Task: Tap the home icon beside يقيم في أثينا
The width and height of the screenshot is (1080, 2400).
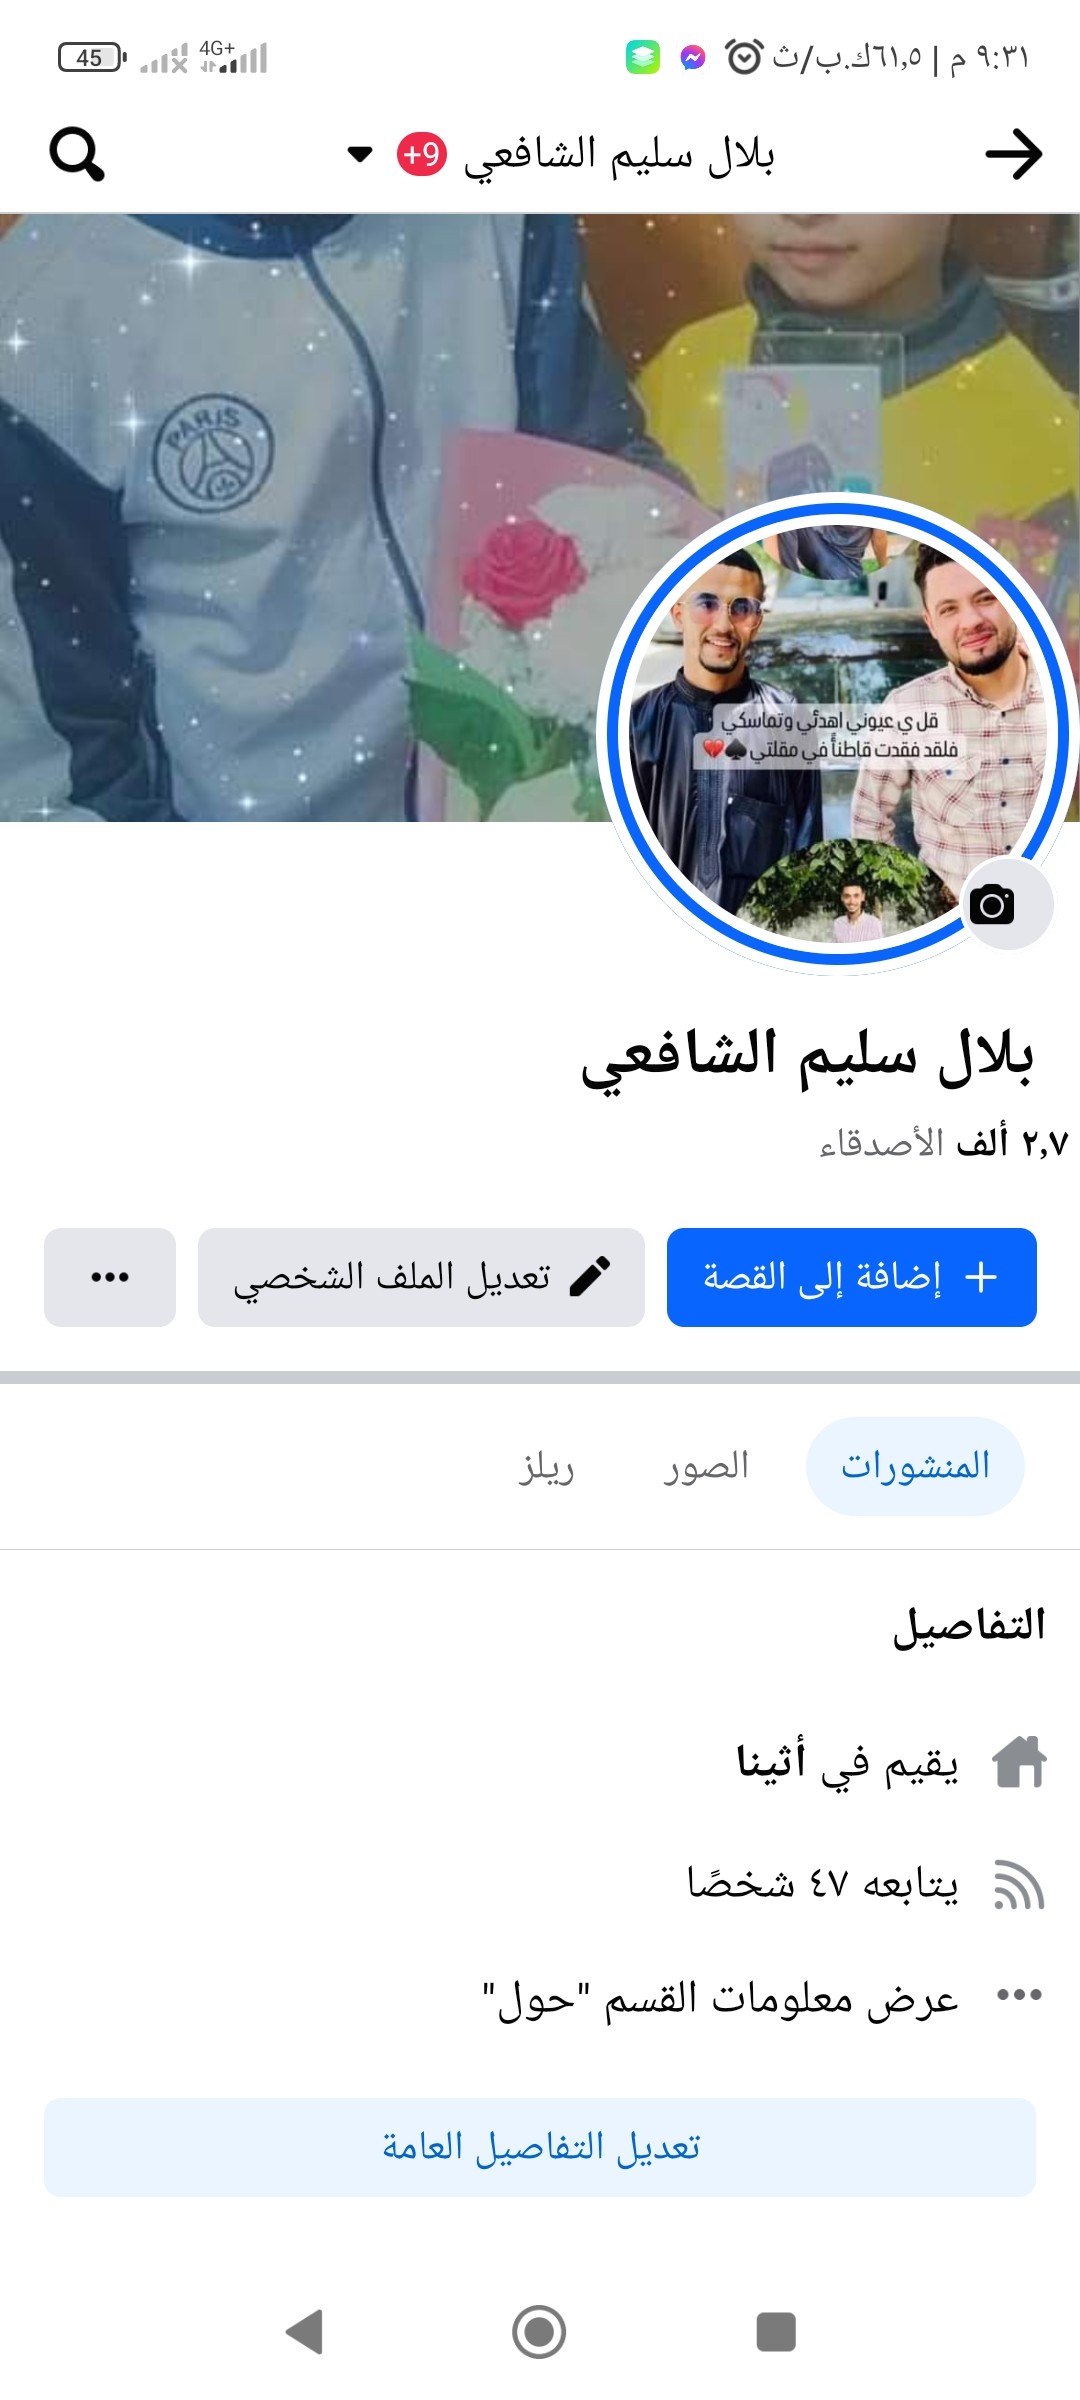Action: coord(1019,1762)
